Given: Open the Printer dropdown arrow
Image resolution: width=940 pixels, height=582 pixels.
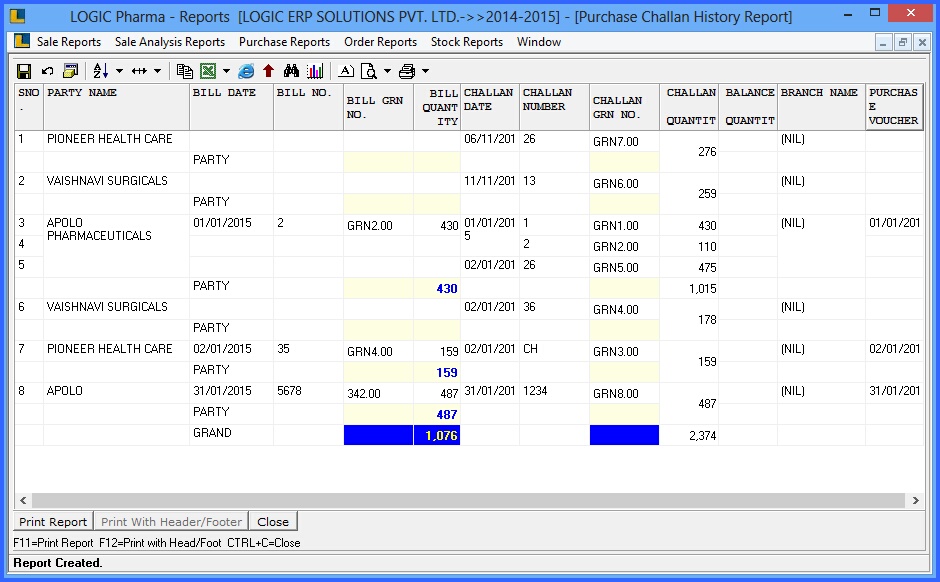Looking at the screenshot, I should (426, 71).
